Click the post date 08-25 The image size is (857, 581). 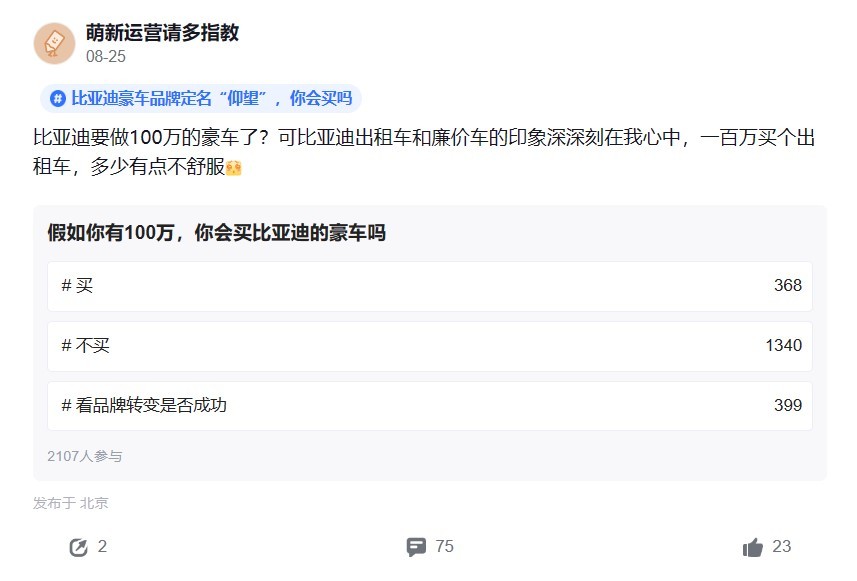point(105,57)
